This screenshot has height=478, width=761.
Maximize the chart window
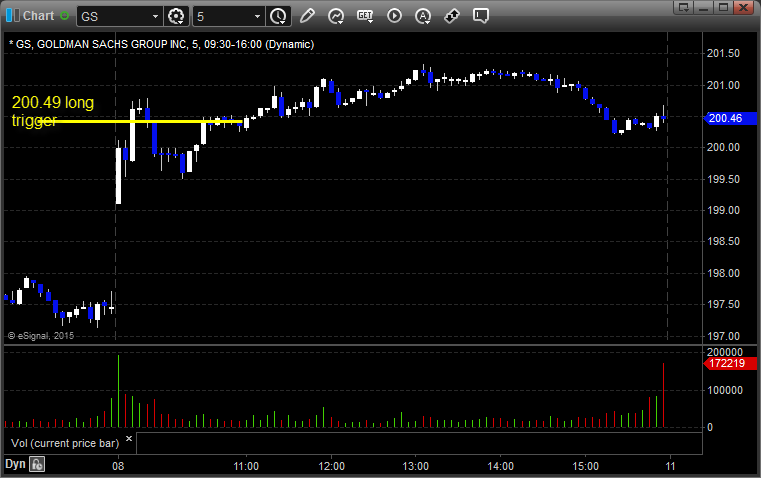pos(723,7)
